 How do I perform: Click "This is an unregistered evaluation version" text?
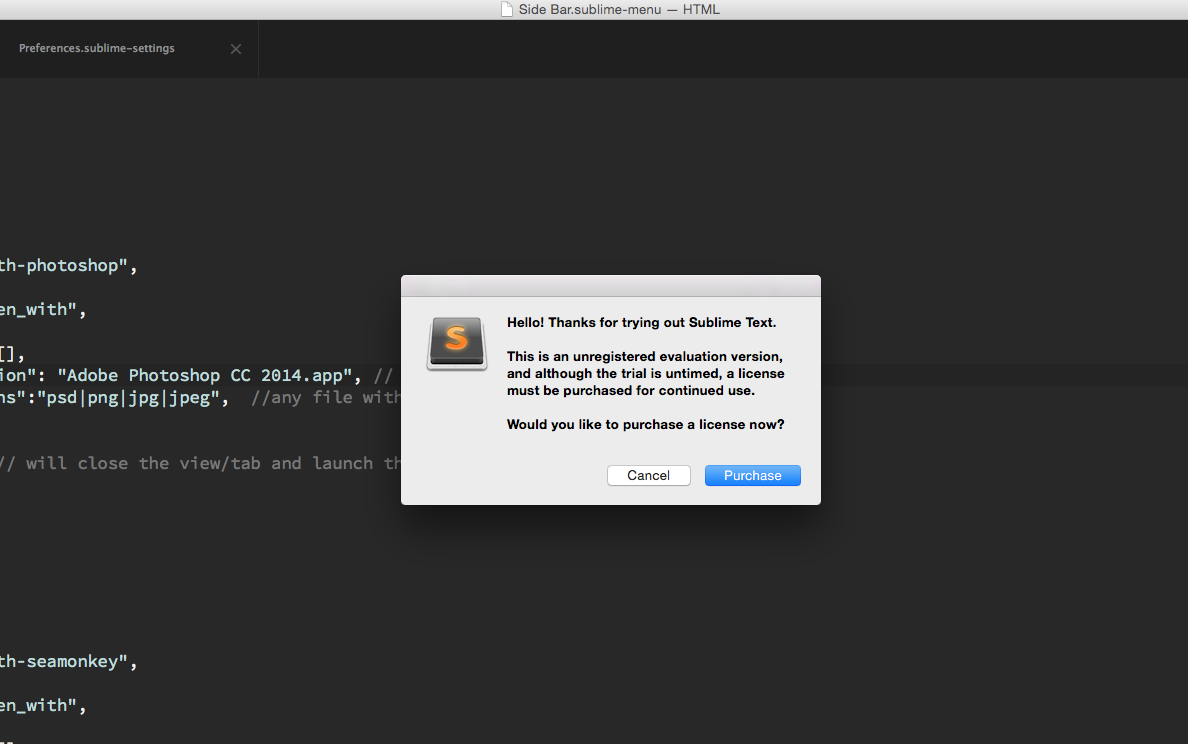click(645, 356)
